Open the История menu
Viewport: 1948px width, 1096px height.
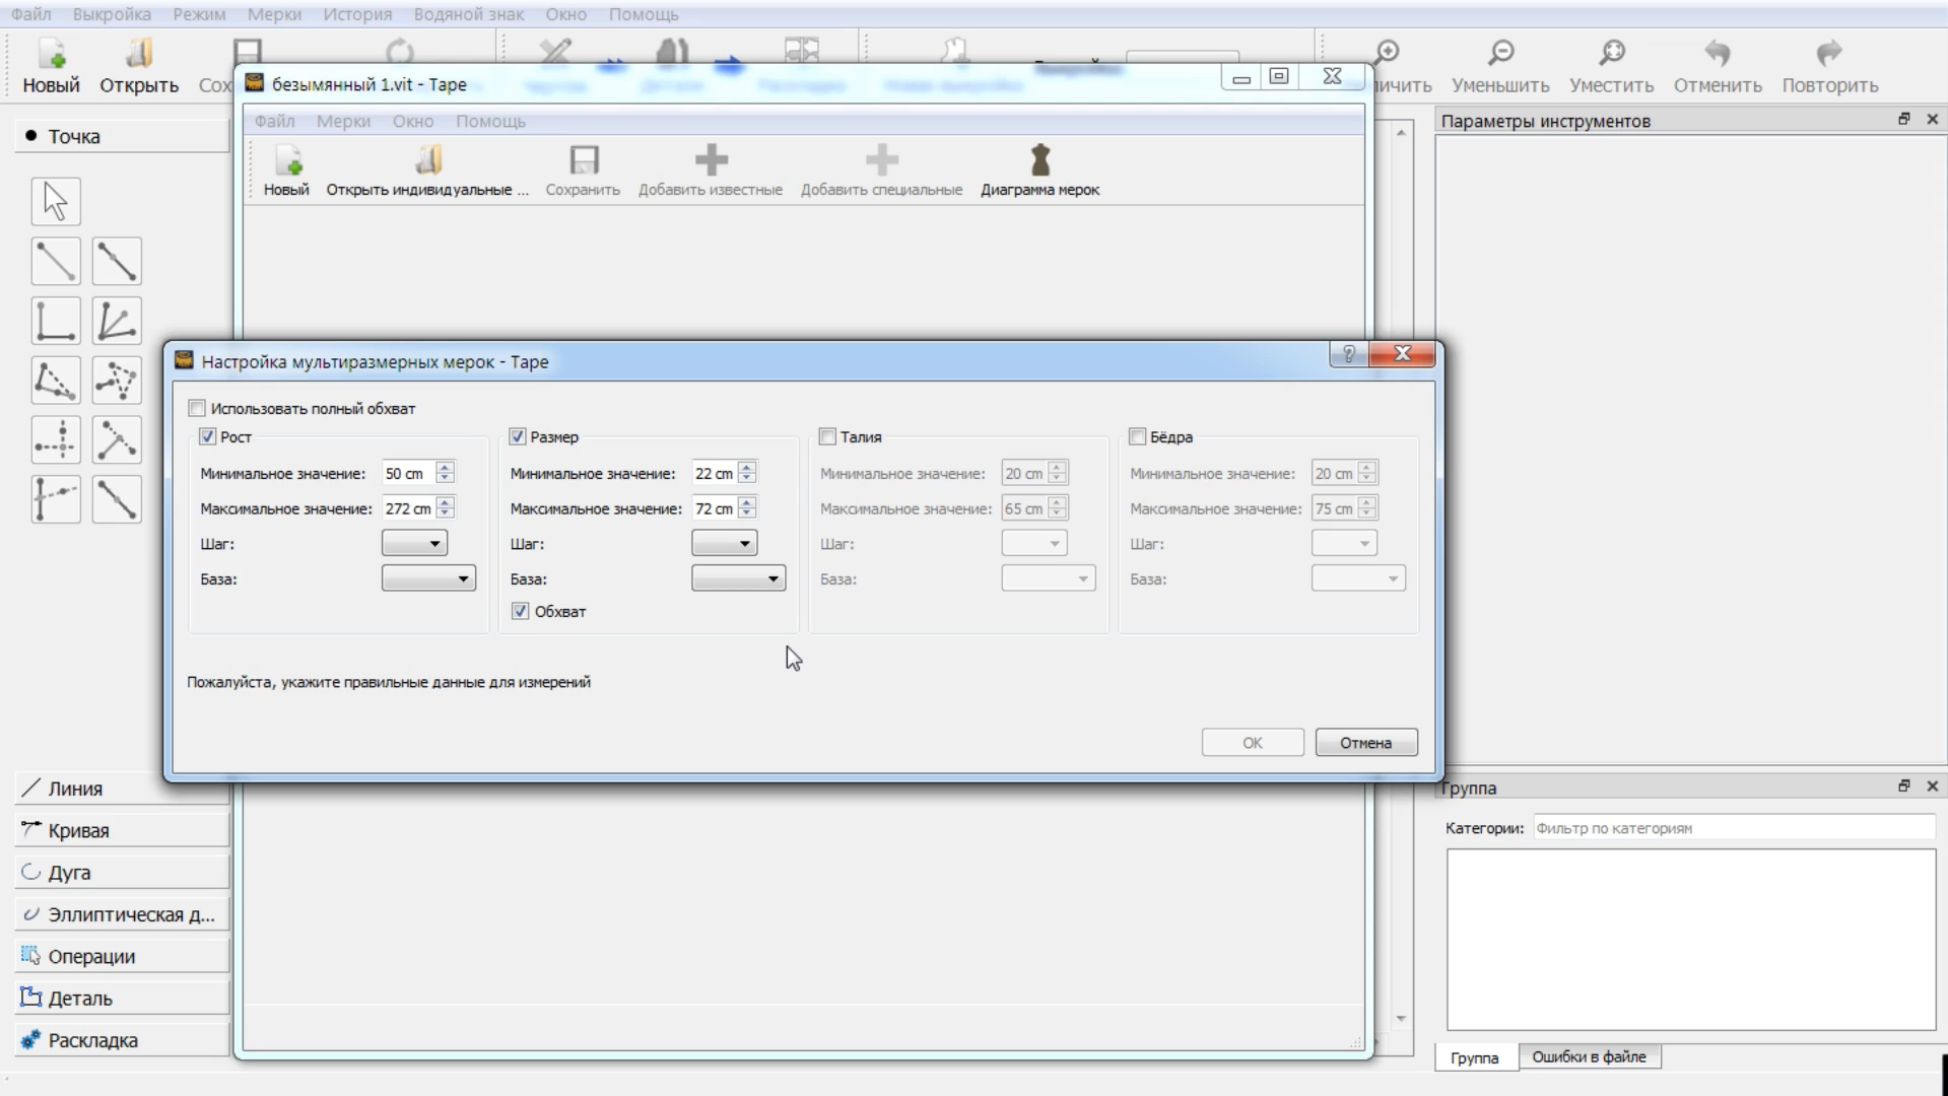pos(357,14)
